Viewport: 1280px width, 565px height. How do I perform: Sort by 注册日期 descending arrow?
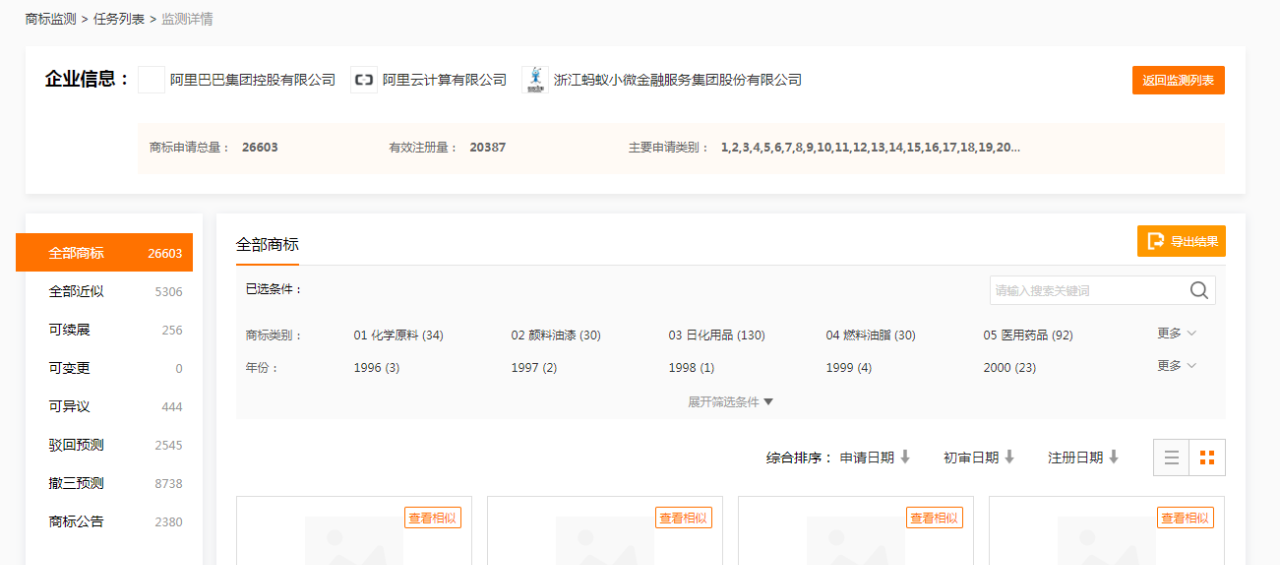1113,457
